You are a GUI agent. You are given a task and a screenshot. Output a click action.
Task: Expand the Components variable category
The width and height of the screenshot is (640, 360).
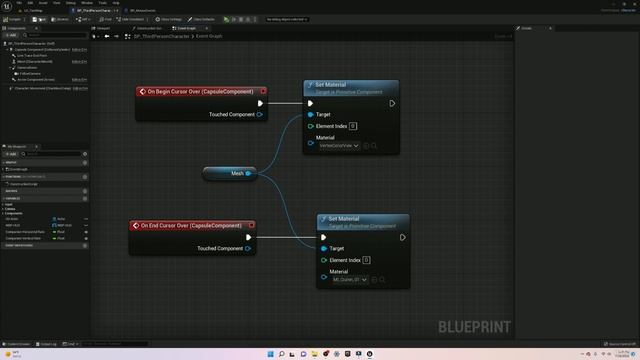tap(3, 213)
